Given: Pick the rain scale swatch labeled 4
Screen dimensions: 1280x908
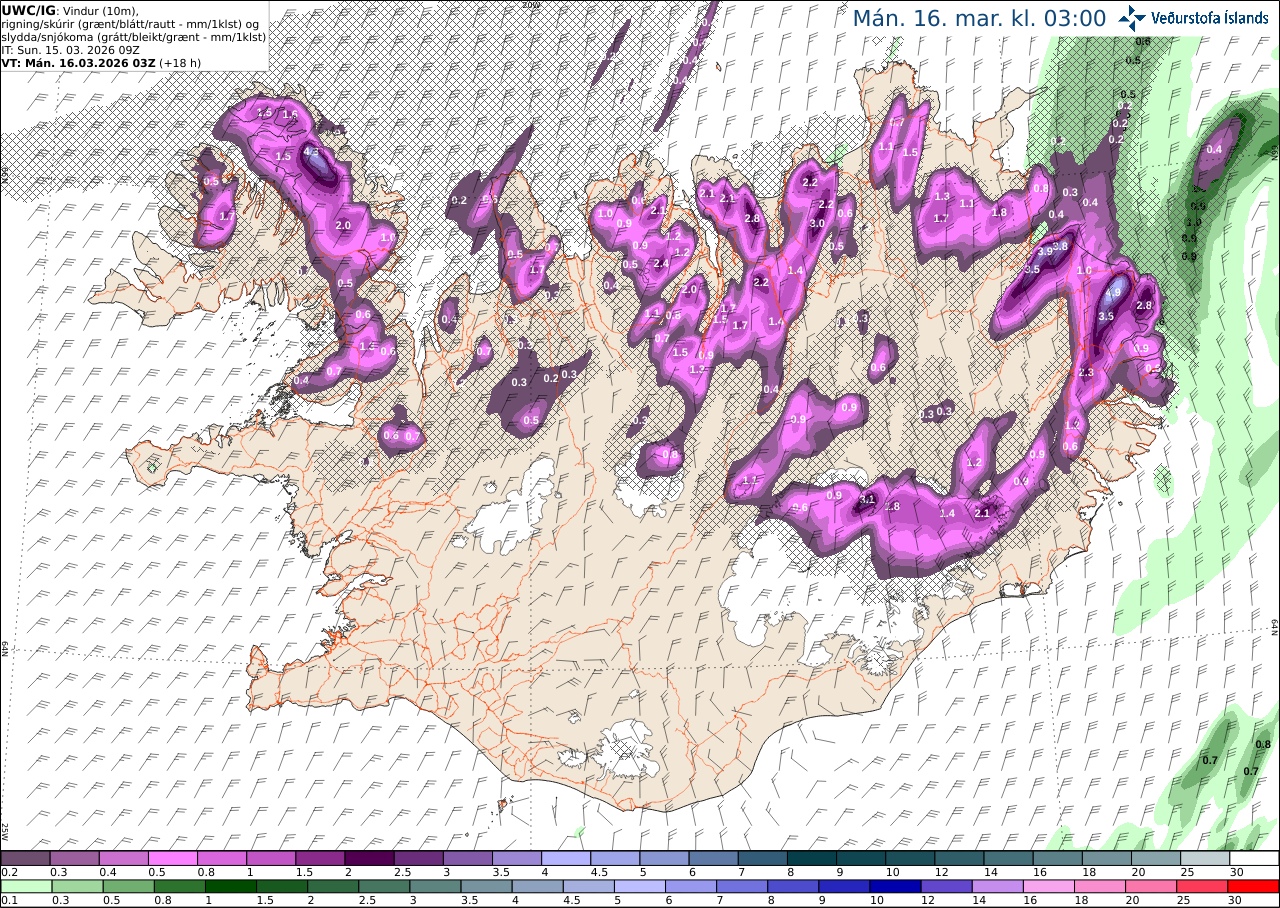Looking at the screenshot, I should (x=539, y=886).
